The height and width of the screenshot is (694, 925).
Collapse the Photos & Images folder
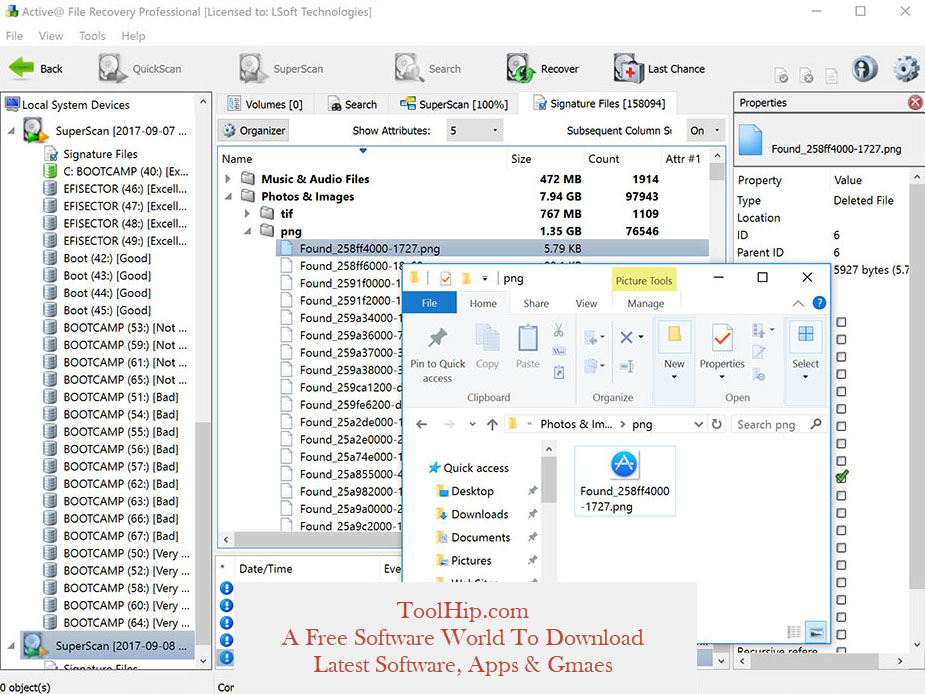[x=228, y=196]
